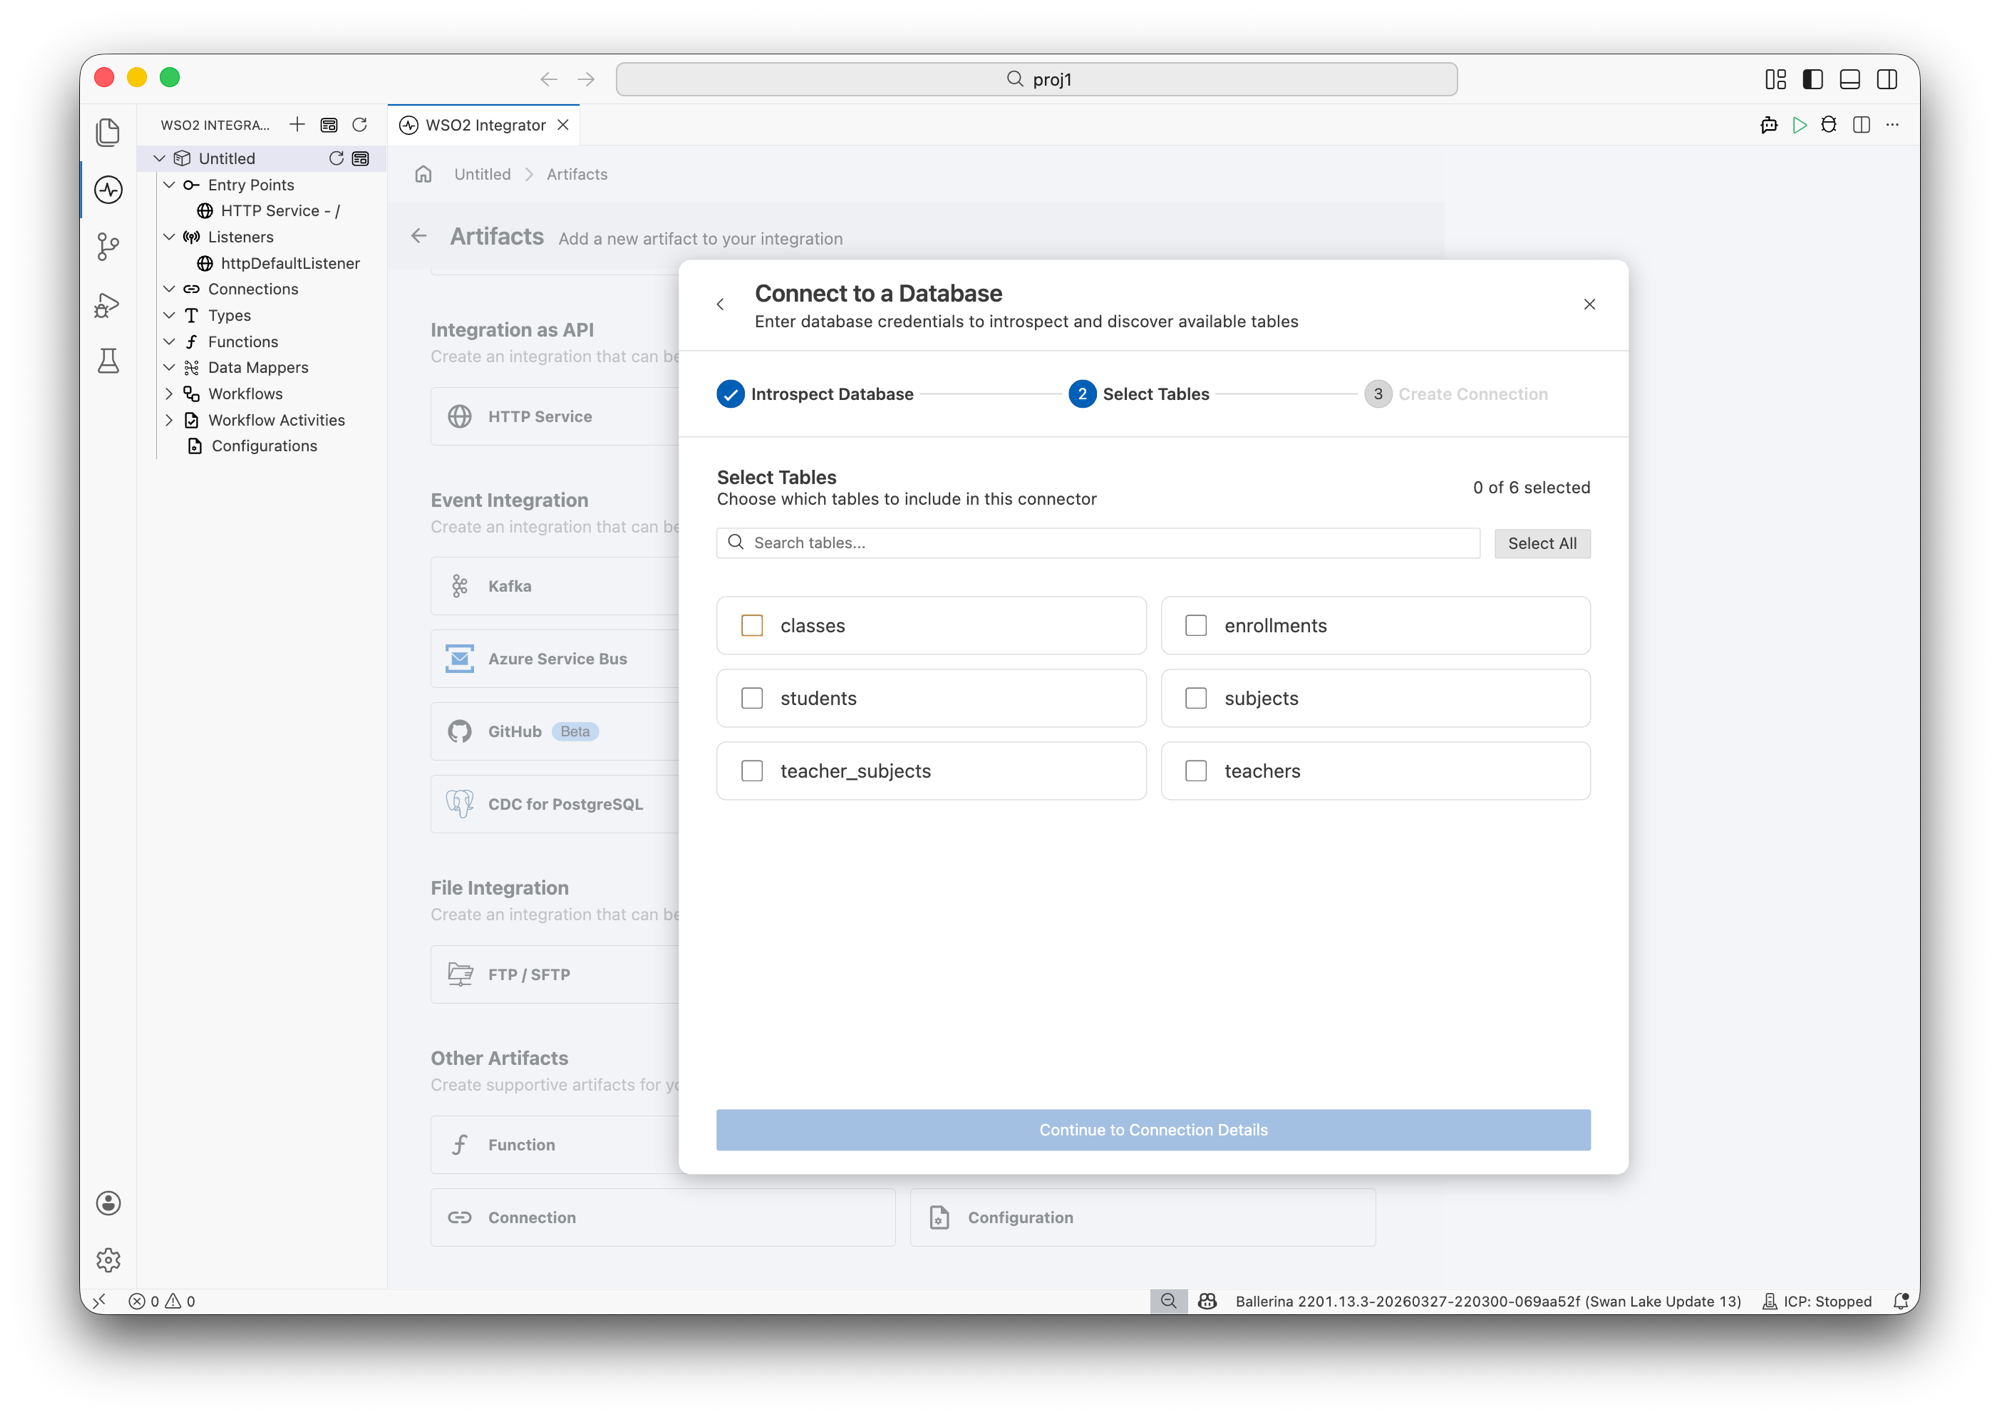
Task: Open httpDefaultListener tree item
Action: tap(278, 263)
